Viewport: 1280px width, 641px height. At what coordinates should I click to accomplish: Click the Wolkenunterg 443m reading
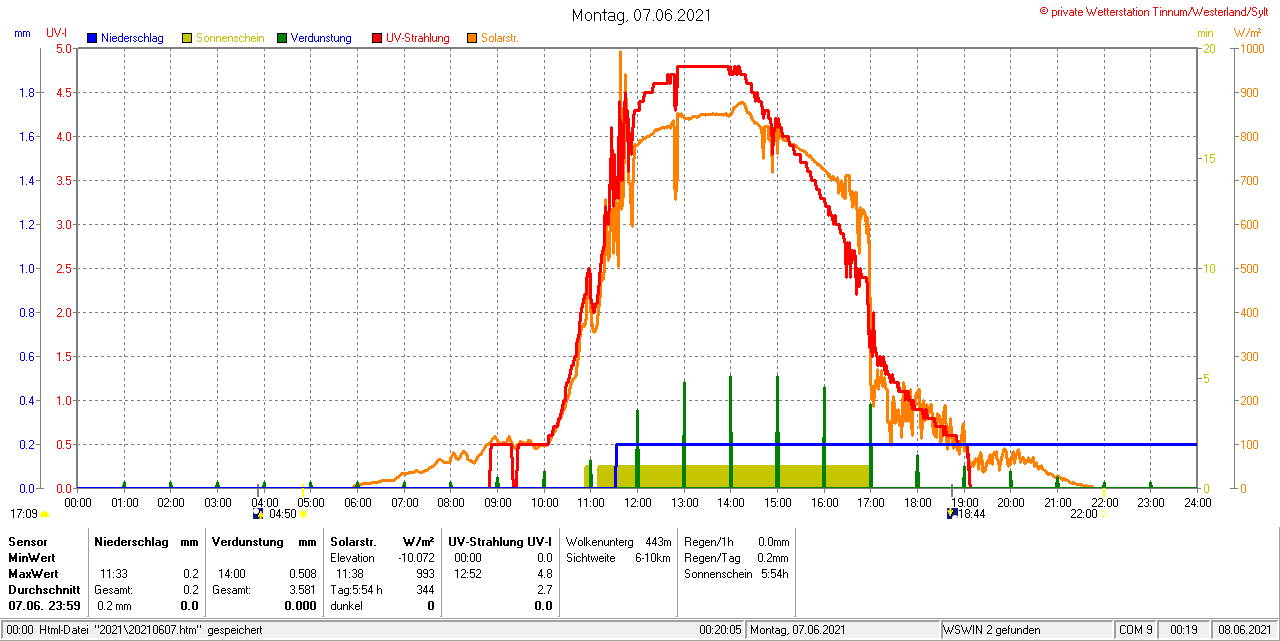[618, 541]
